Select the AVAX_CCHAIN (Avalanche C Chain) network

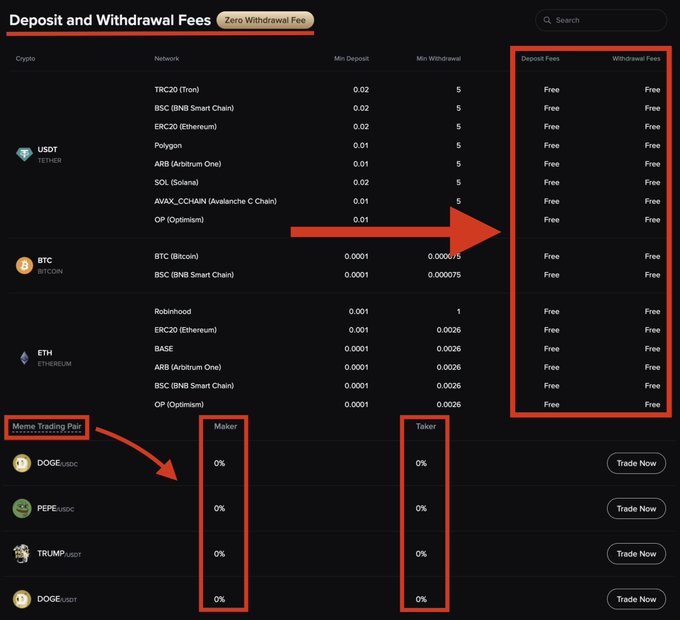click(x=216, y=201)
